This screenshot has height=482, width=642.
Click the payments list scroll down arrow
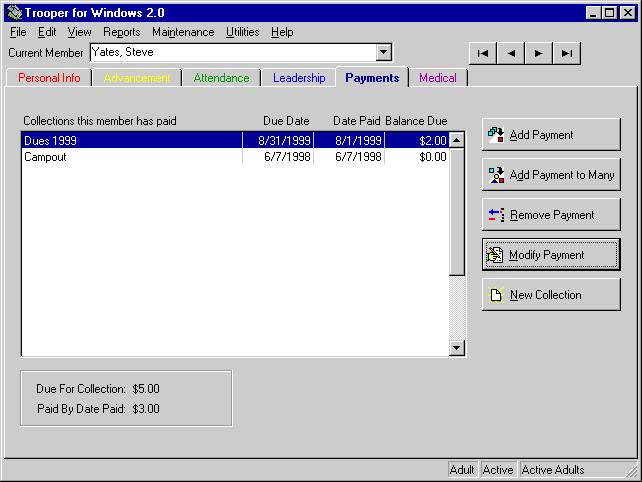457,348
